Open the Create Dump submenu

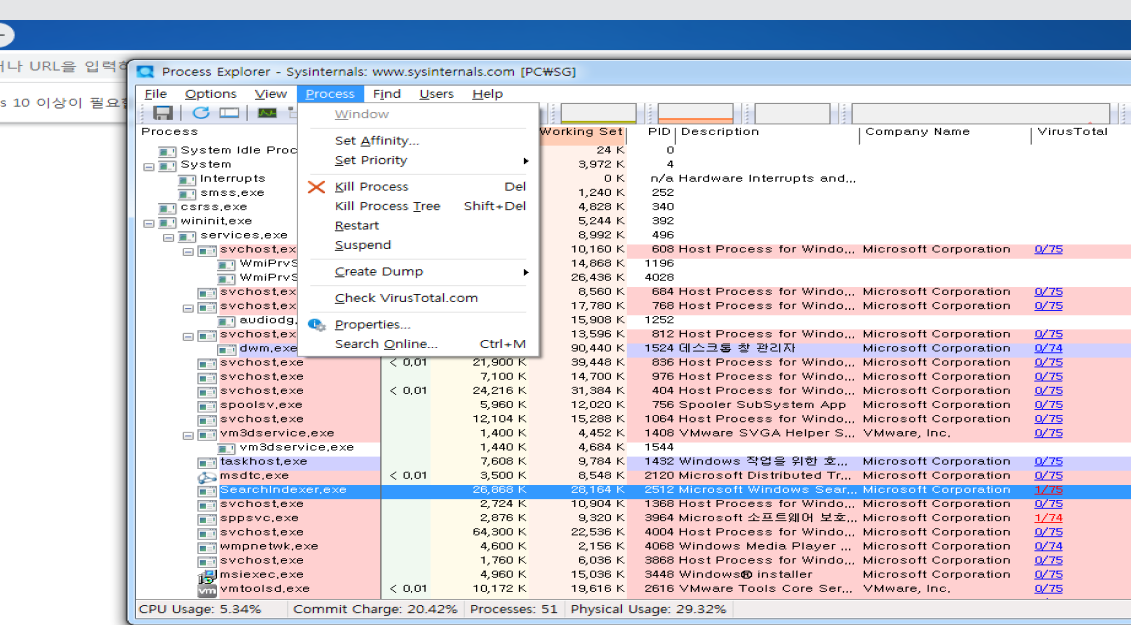point(418,271)
